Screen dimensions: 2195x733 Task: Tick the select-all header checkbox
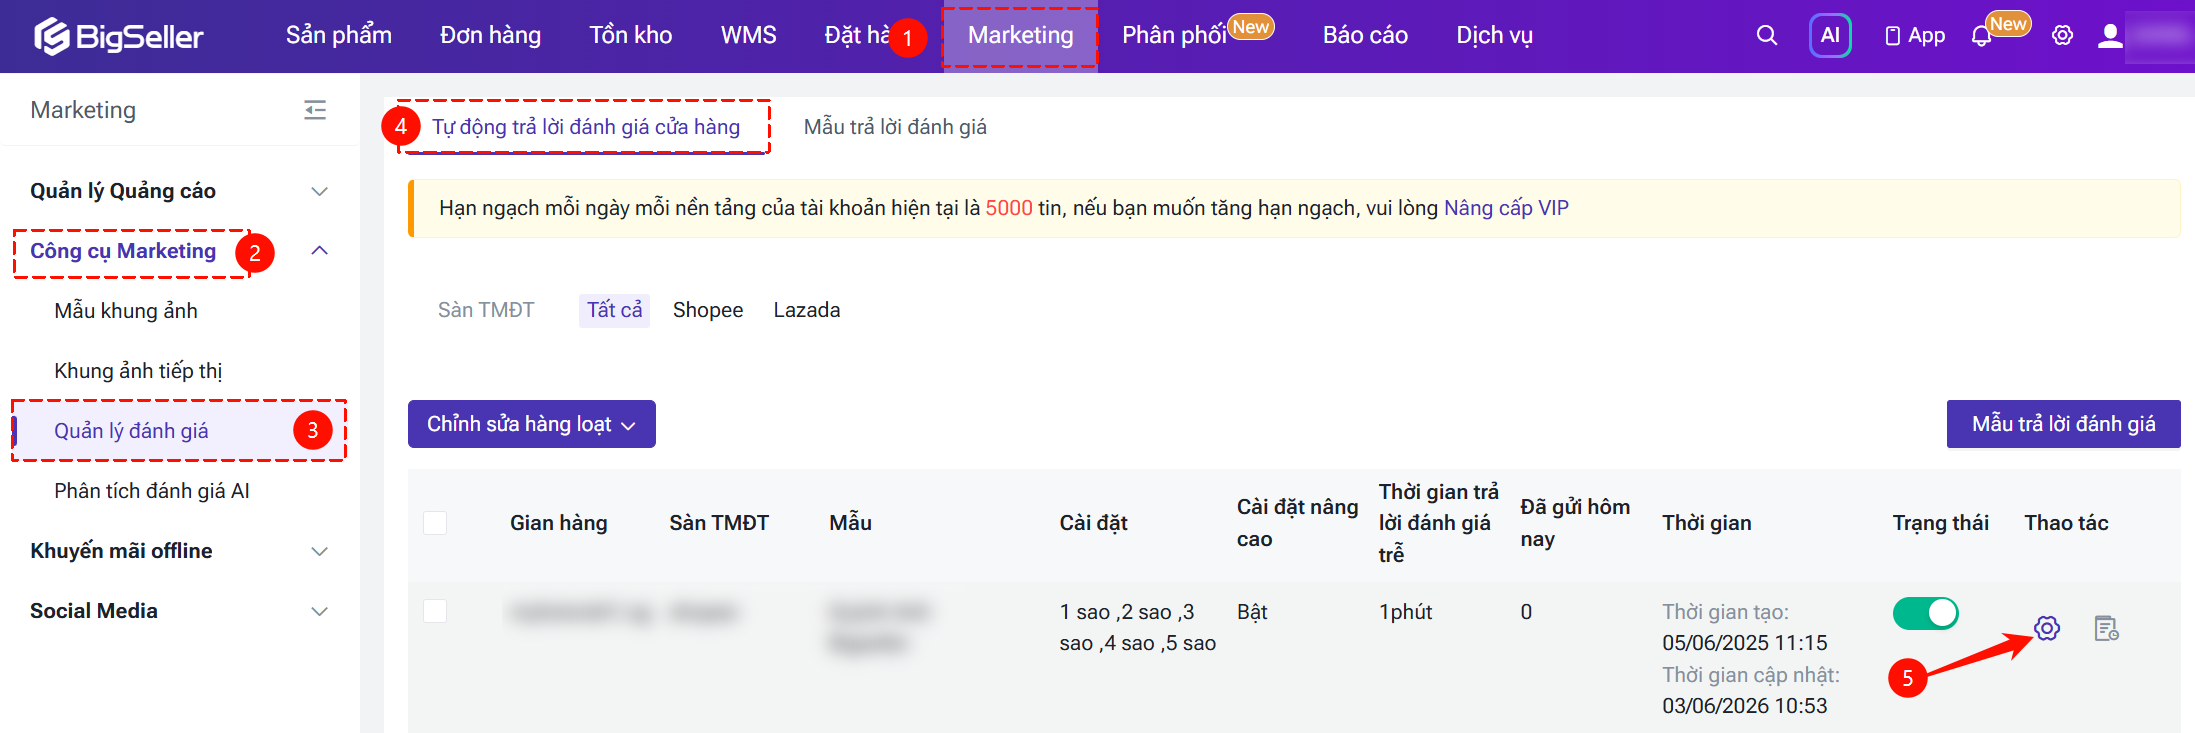(x=435, y=523)
